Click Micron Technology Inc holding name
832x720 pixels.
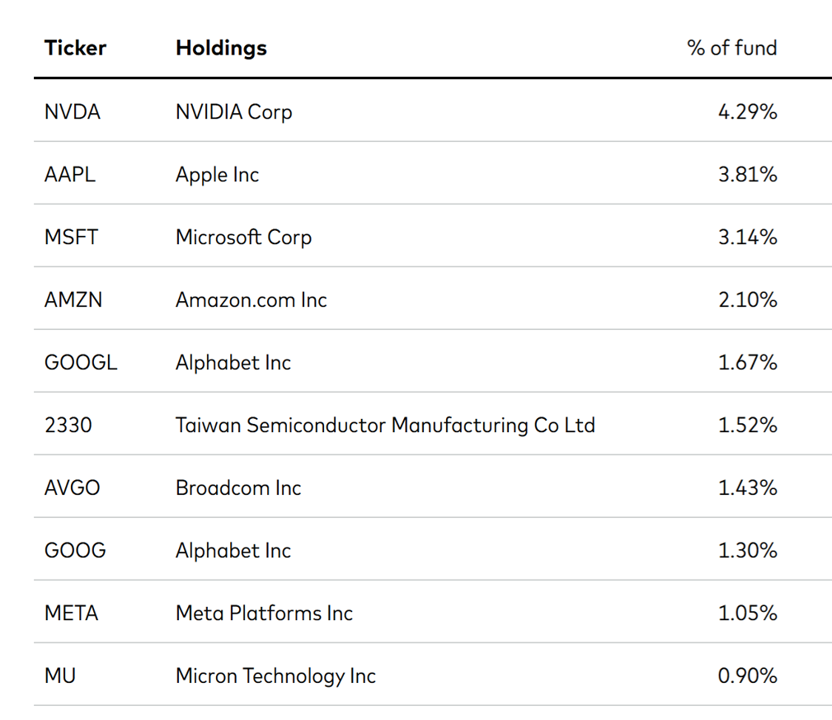[x=276, y=676]
